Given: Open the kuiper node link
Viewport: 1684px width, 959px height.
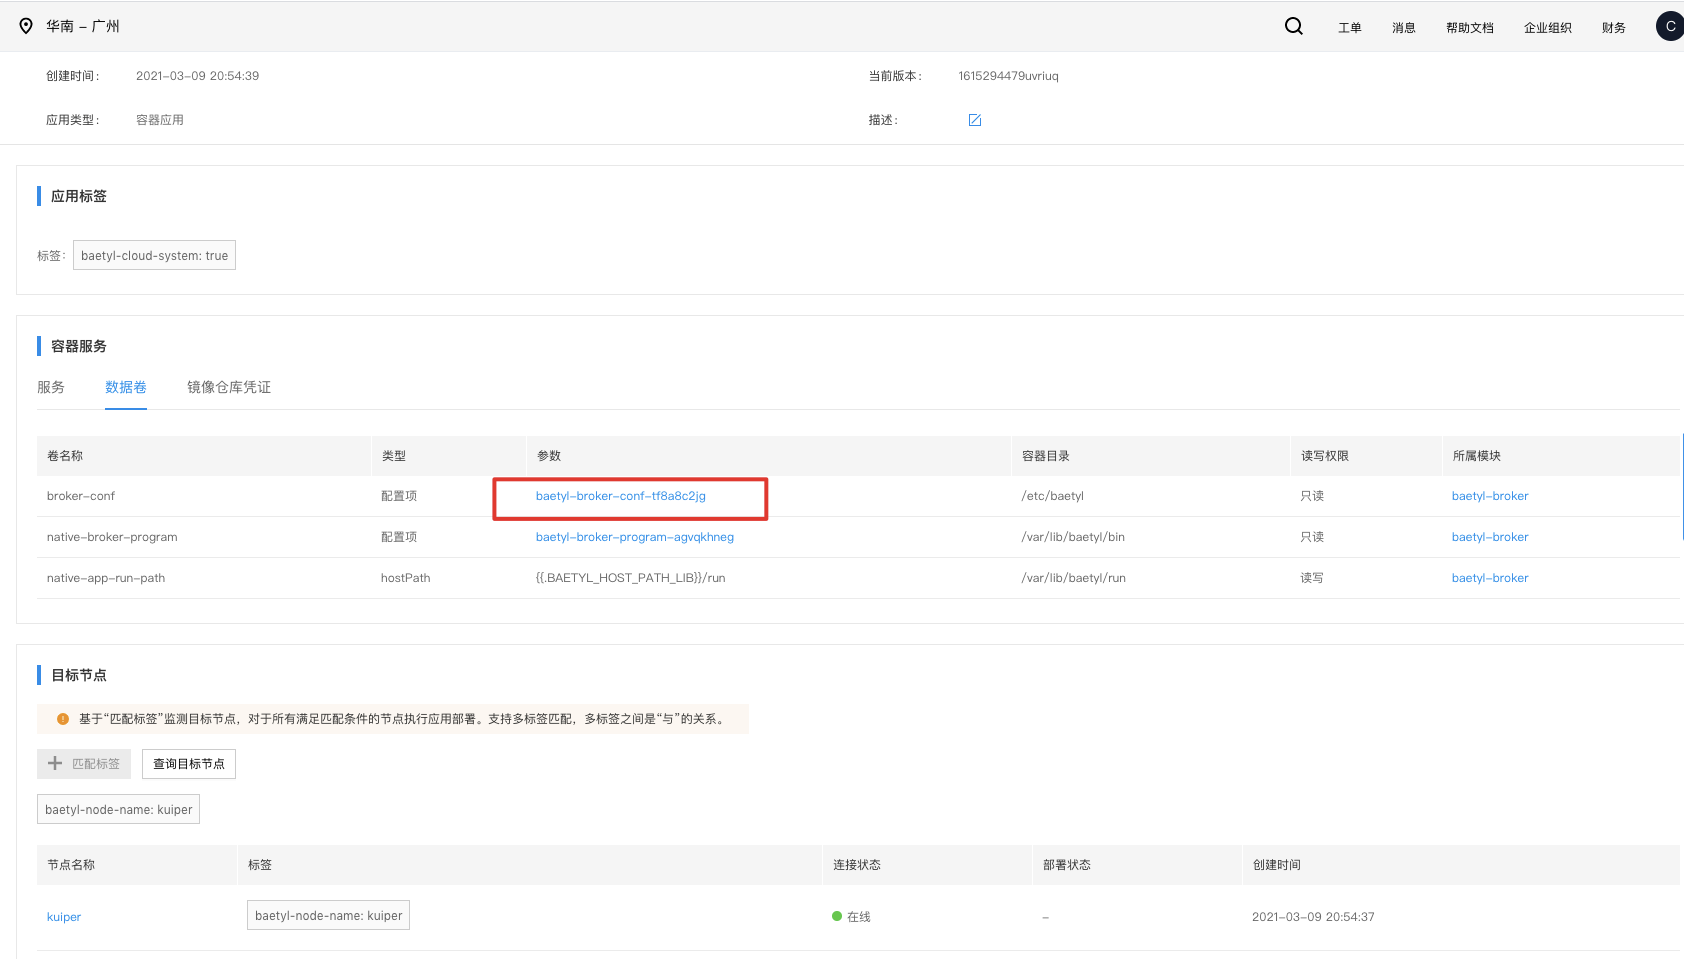Looking at the screenshot, I should click(x=64, y=917).
